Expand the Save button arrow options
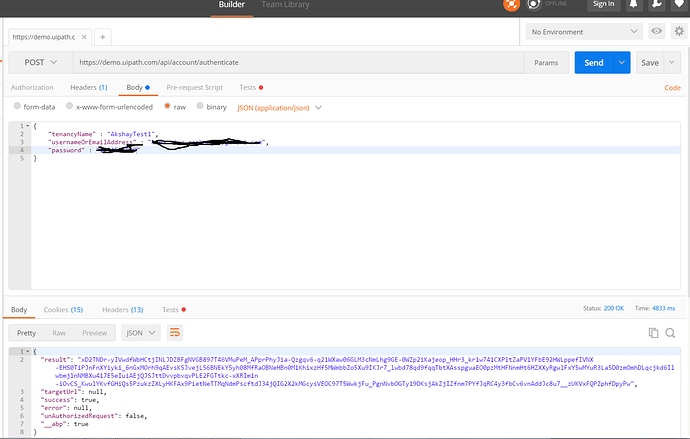The image size is (690, 439). pos(672,62)
